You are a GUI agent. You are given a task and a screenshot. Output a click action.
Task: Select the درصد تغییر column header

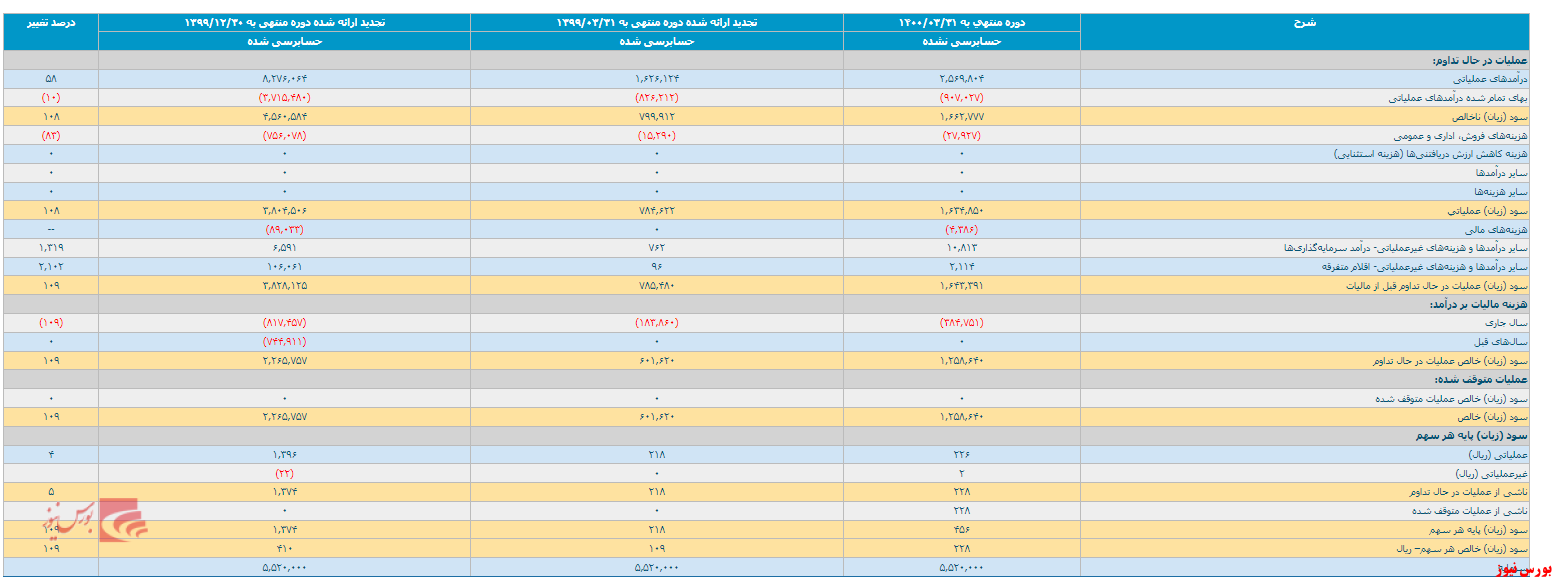50,22
